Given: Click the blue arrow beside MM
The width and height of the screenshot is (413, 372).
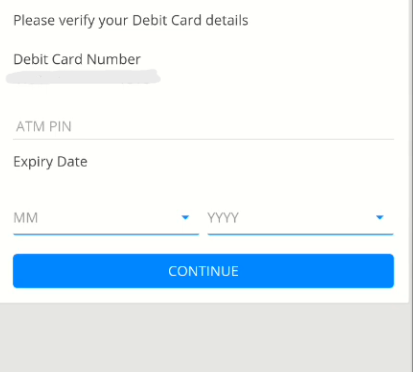Looking at the screenshot, I should pyautogui.click(x=185, y=217).
